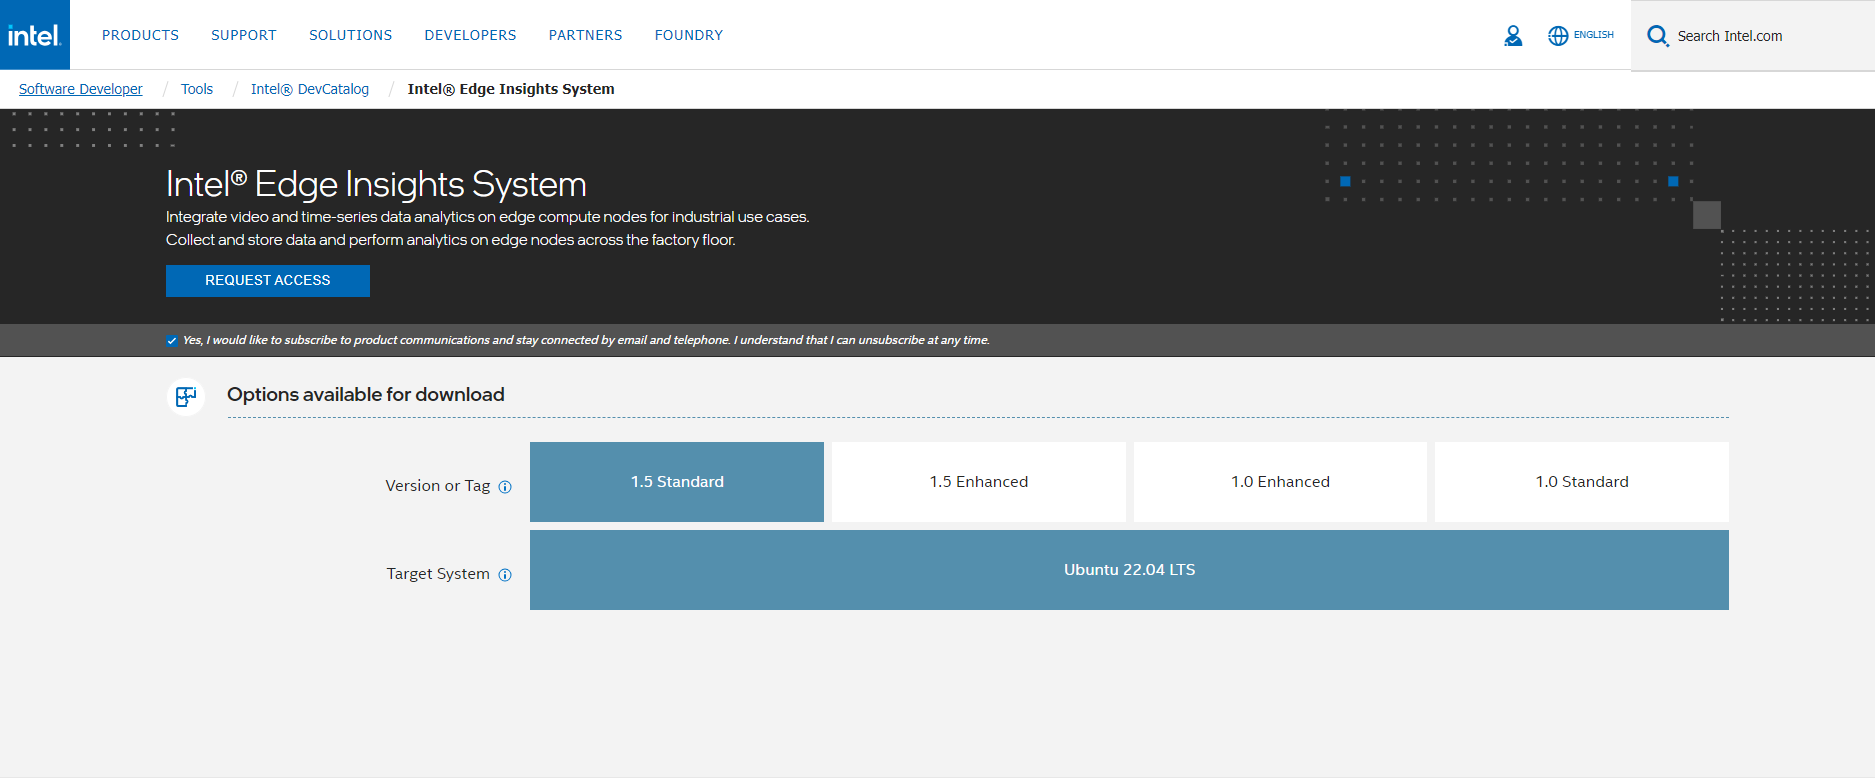This screenshot has height=778, width=1875.
Task: Open the Developers menu
Action: [x=470, y=35]
